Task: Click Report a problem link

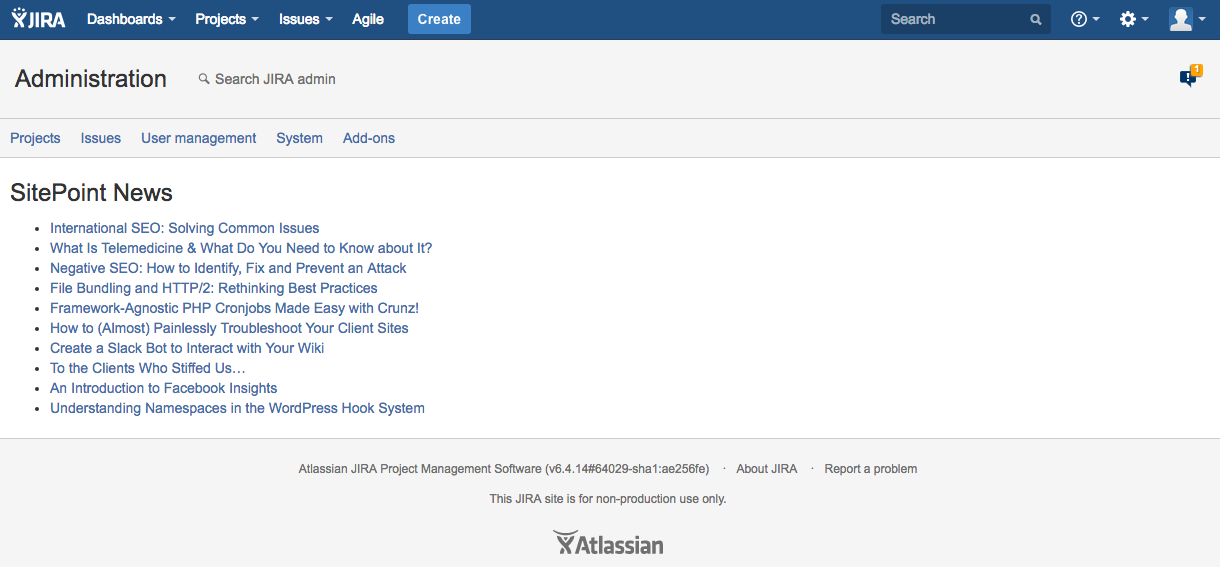Action: pyautogui.click(x=871, y=469)
